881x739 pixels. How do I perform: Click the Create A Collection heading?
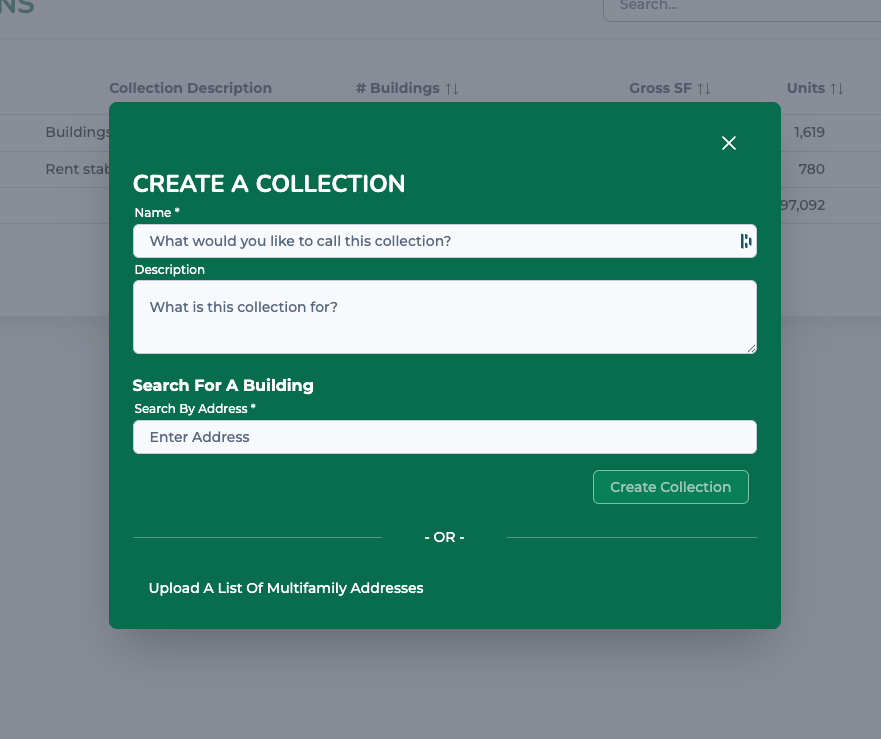click(269, 184)
